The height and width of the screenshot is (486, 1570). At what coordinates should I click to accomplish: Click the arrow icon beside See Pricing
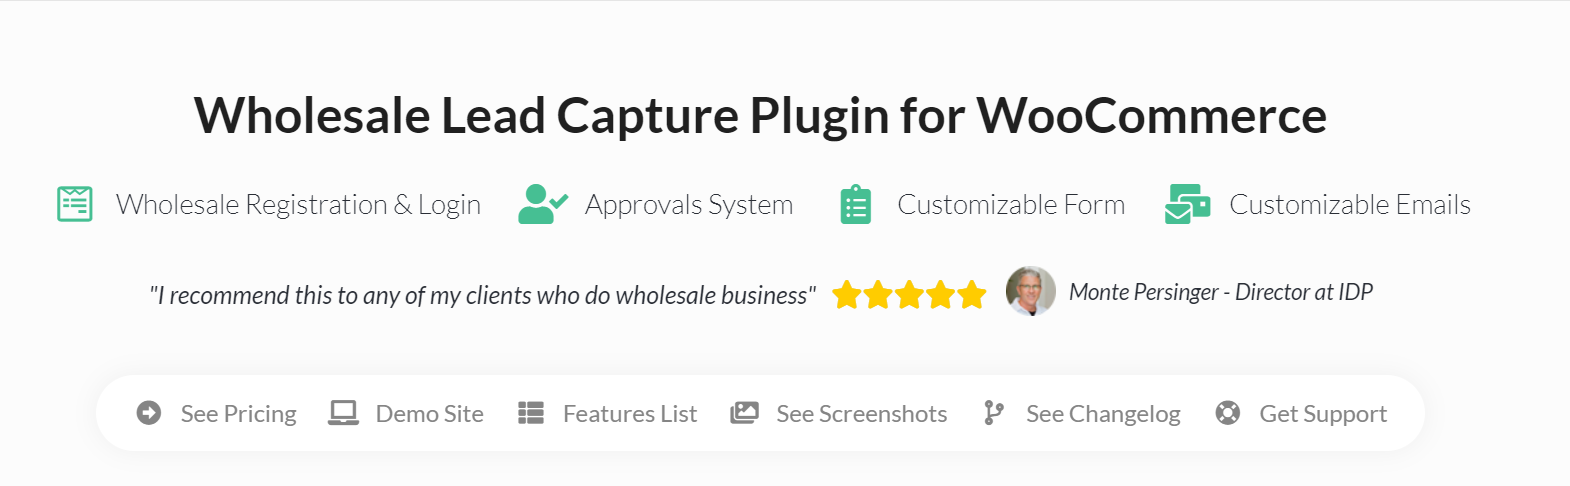point(149,413)
